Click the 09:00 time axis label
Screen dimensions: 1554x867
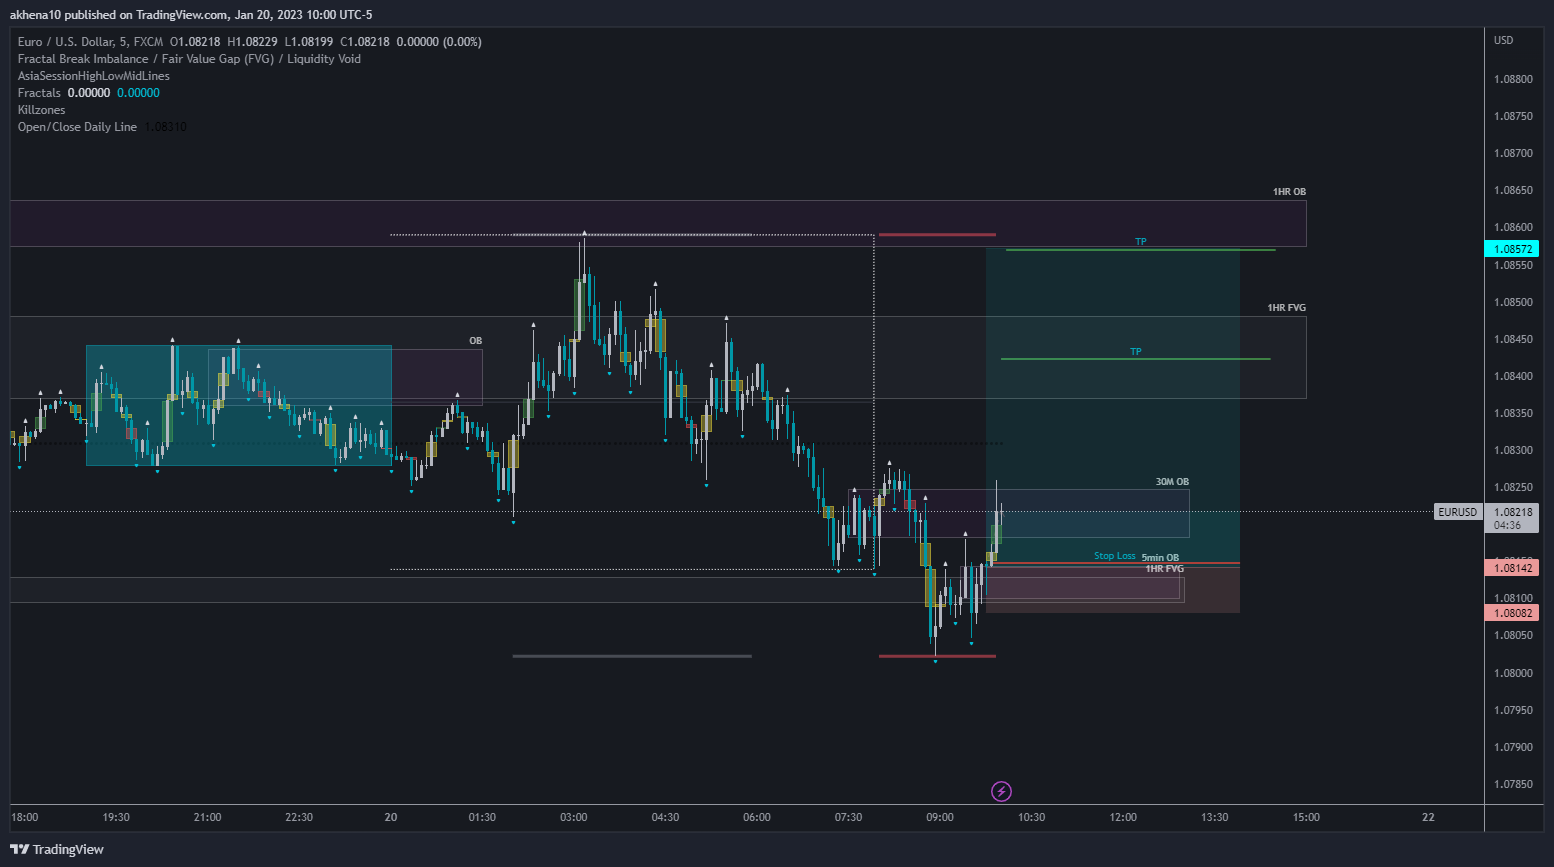tap(940, 817)
